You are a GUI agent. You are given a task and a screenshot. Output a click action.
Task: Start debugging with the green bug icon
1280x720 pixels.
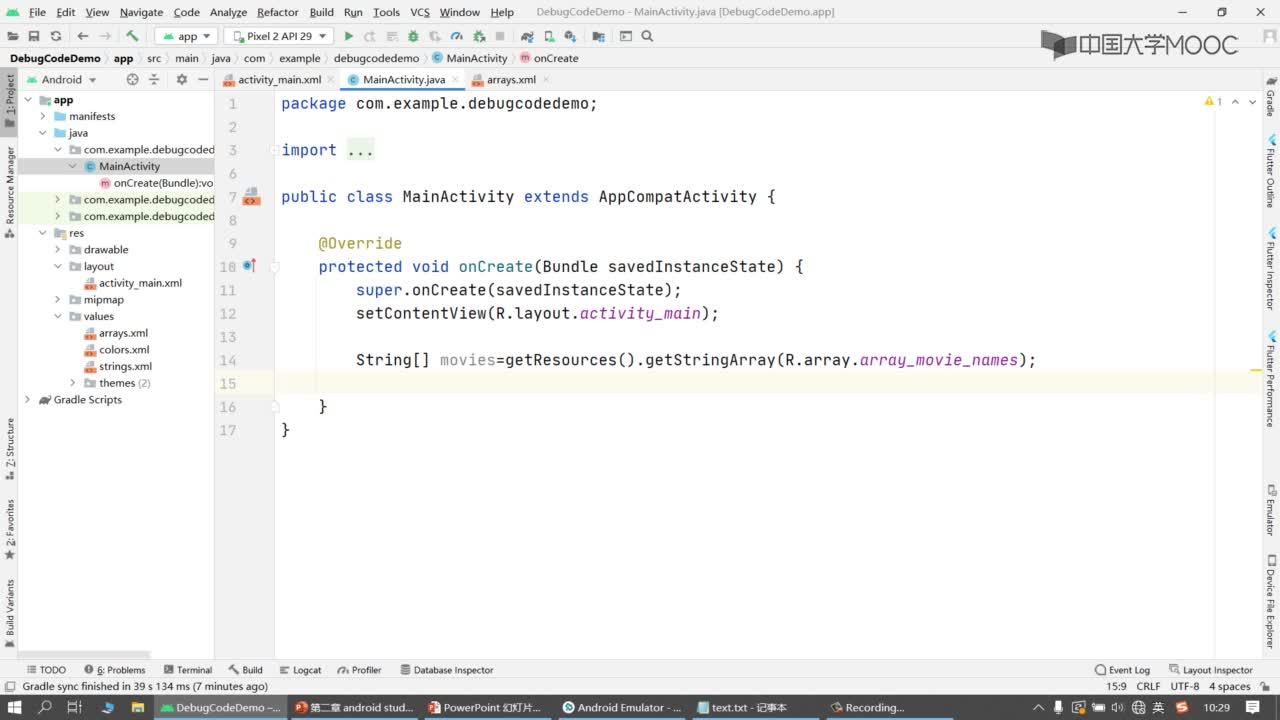(413, 36)
